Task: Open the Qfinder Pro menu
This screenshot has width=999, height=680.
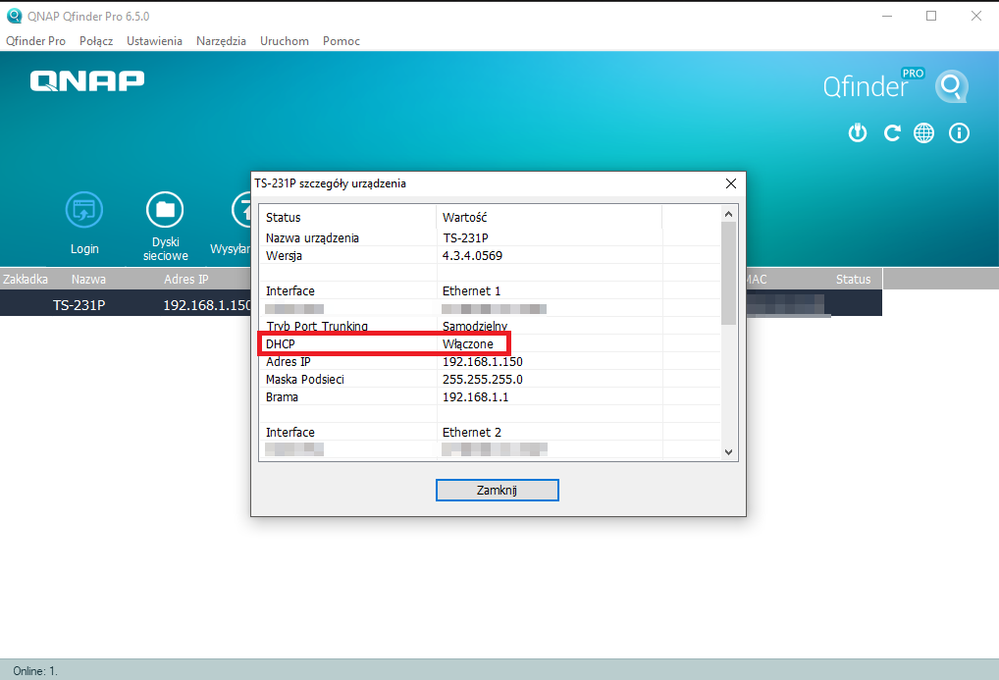Action: point(36,41)
